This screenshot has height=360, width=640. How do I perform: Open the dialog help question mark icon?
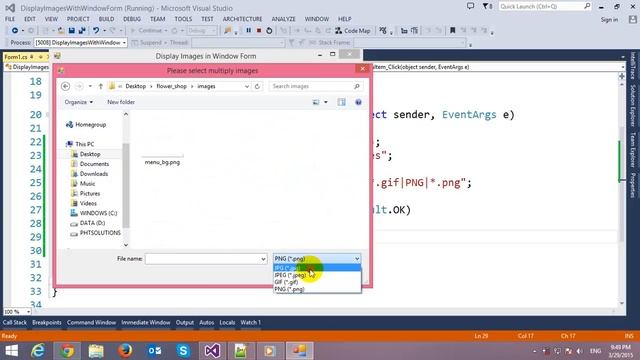point(358,102)
